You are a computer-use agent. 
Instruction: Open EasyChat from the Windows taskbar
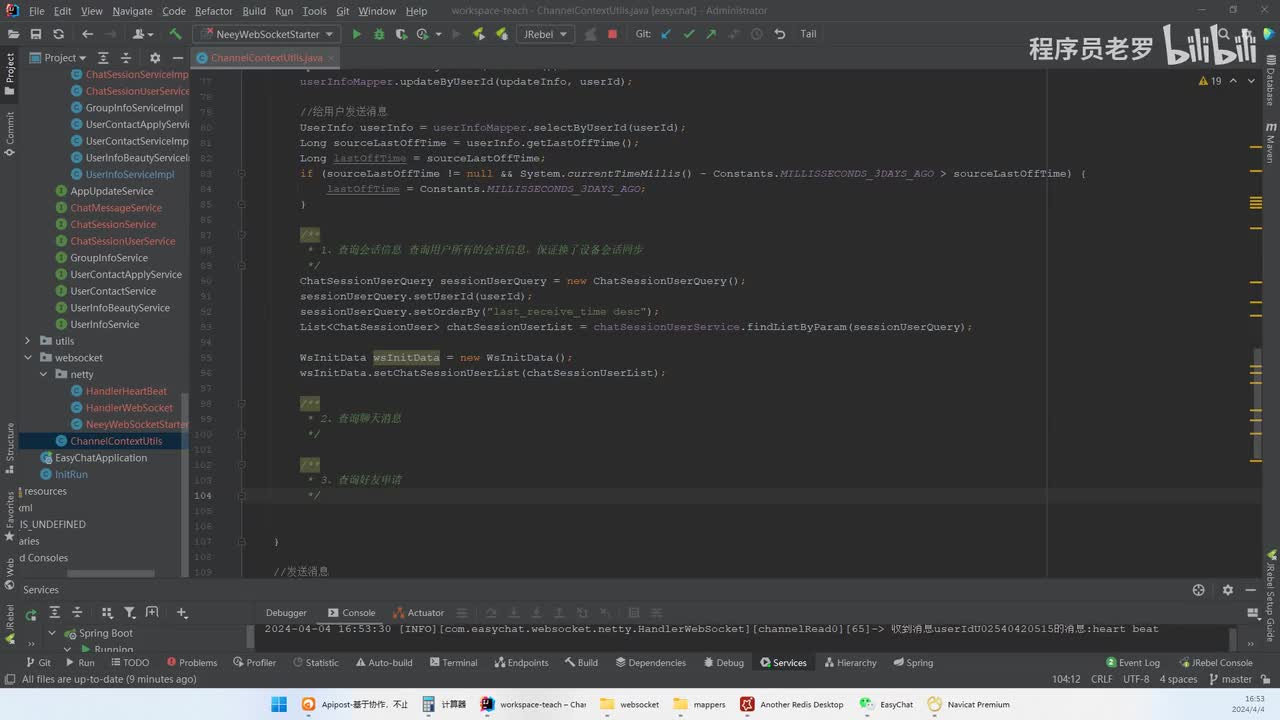point(886,704)
